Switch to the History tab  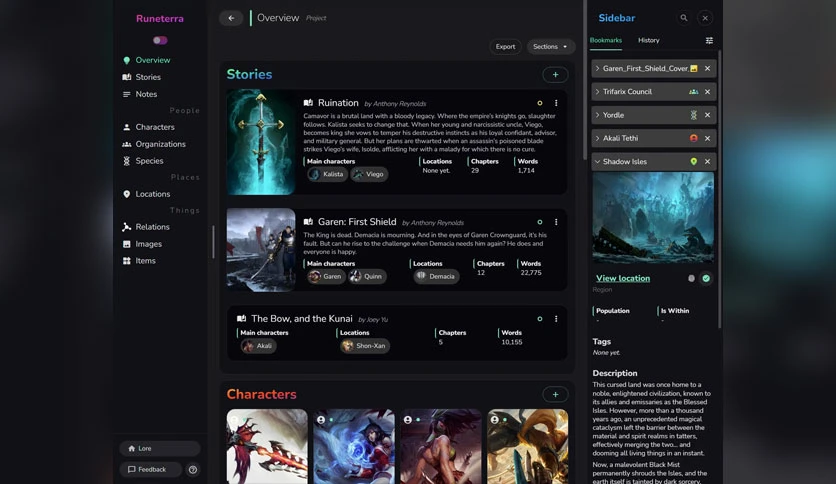click(x=648, y=41)
